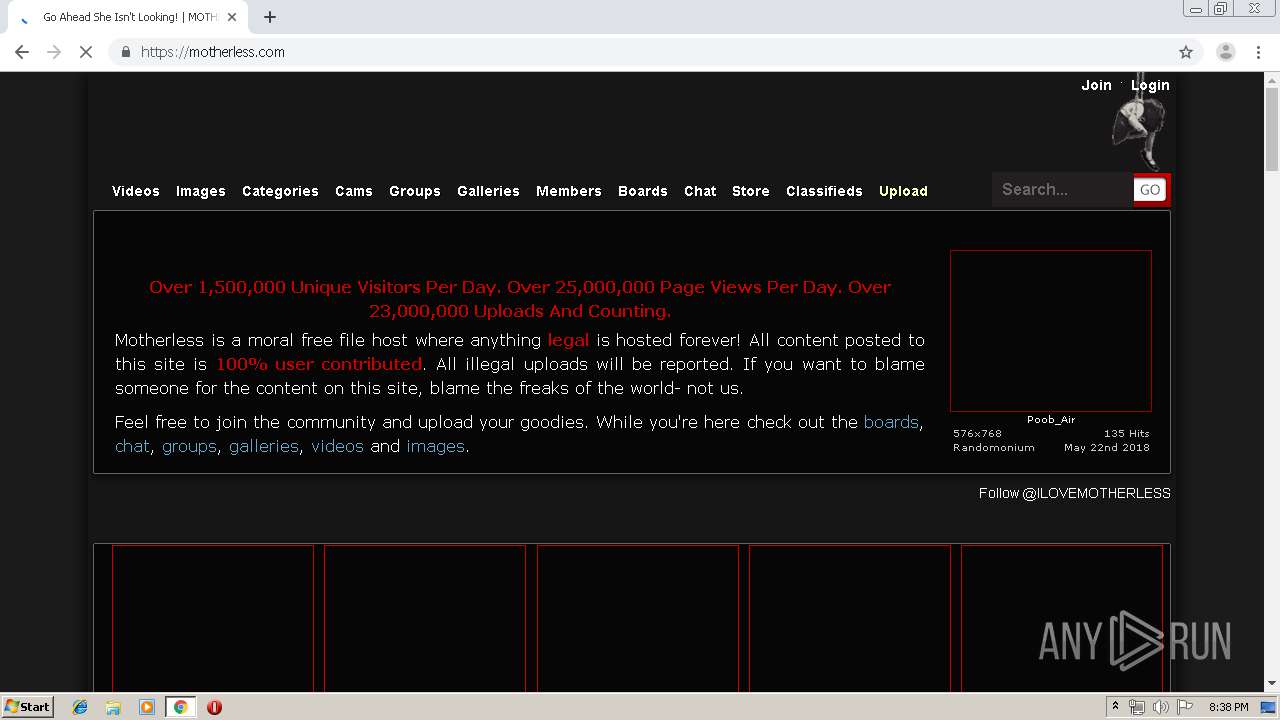Viewport: 1280px width, 720px height.
Task: Open the Cams menu item
Action: 354,191
